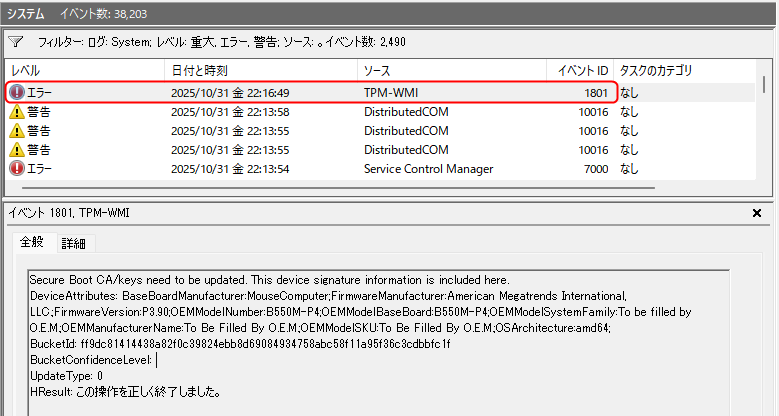The height and width of the screenshot is (416, 779).
Task: Click the ソース column header
Action: click(450, 71)
